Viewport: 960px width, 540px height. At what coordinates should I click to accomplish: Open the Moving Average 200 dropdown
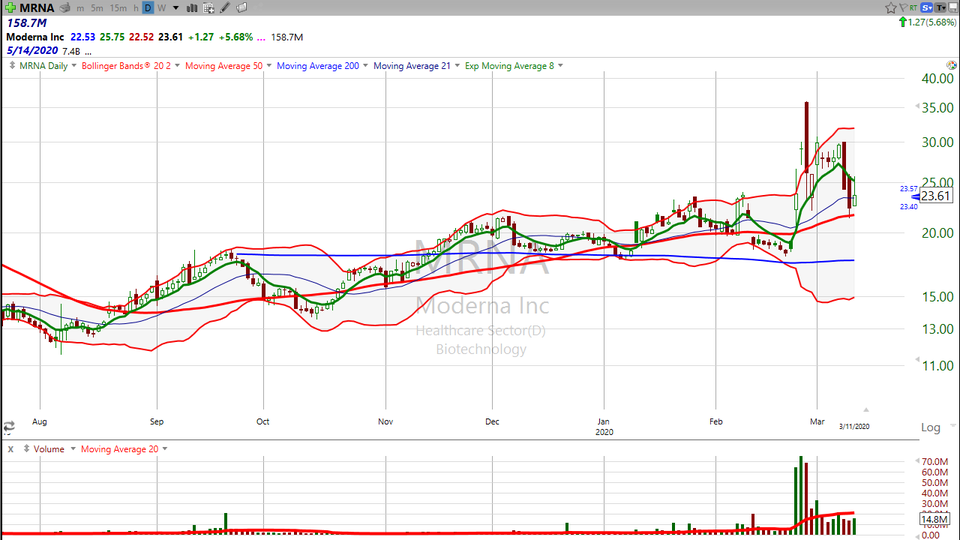tap(366, 66)
